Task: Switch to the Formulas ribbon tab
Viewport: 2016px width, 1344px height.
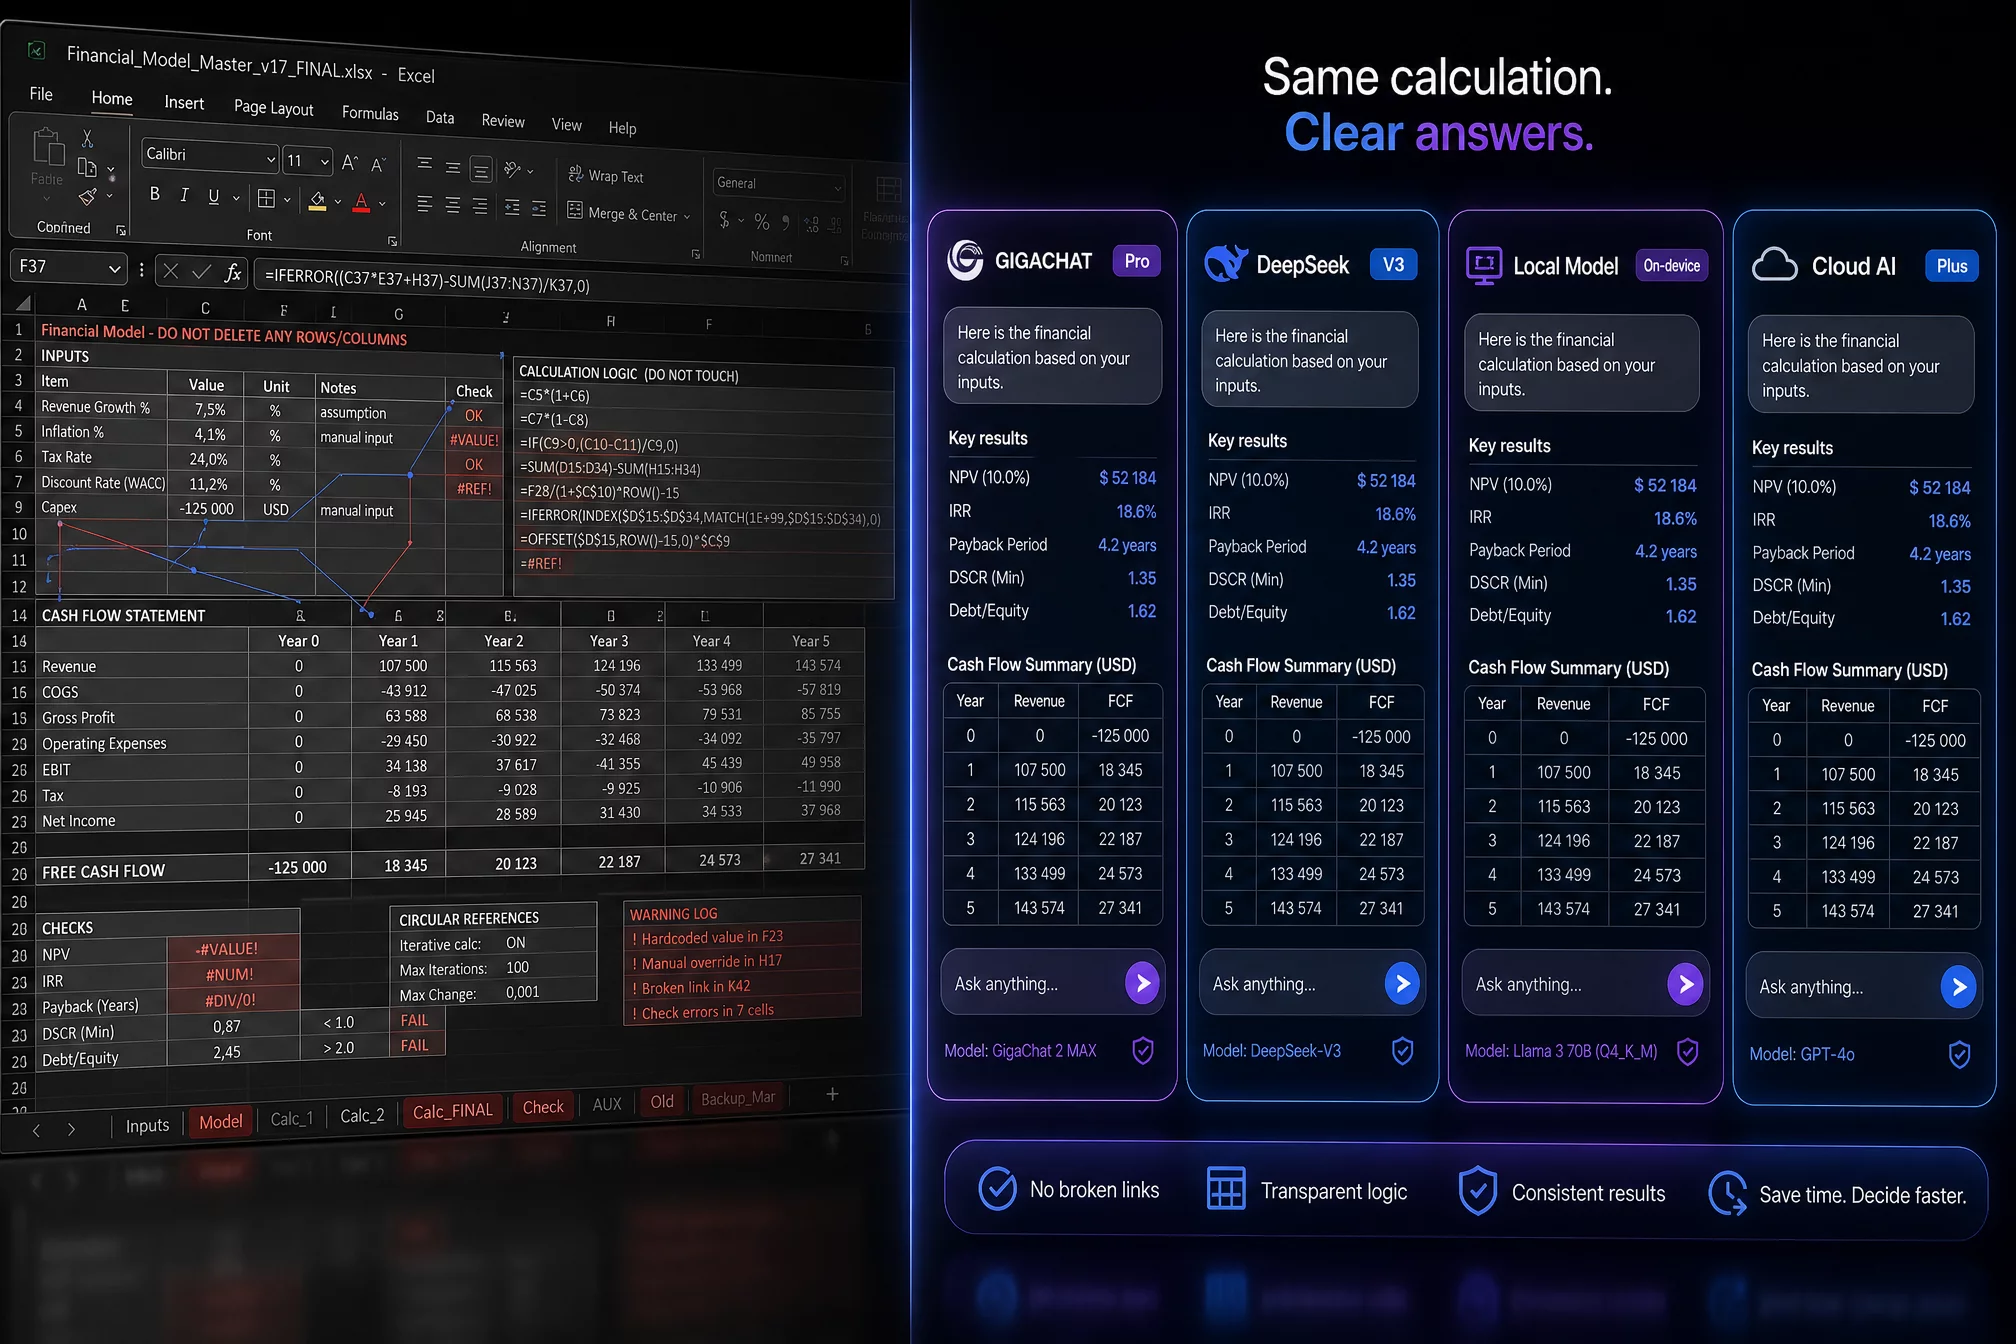Action: 370,113
